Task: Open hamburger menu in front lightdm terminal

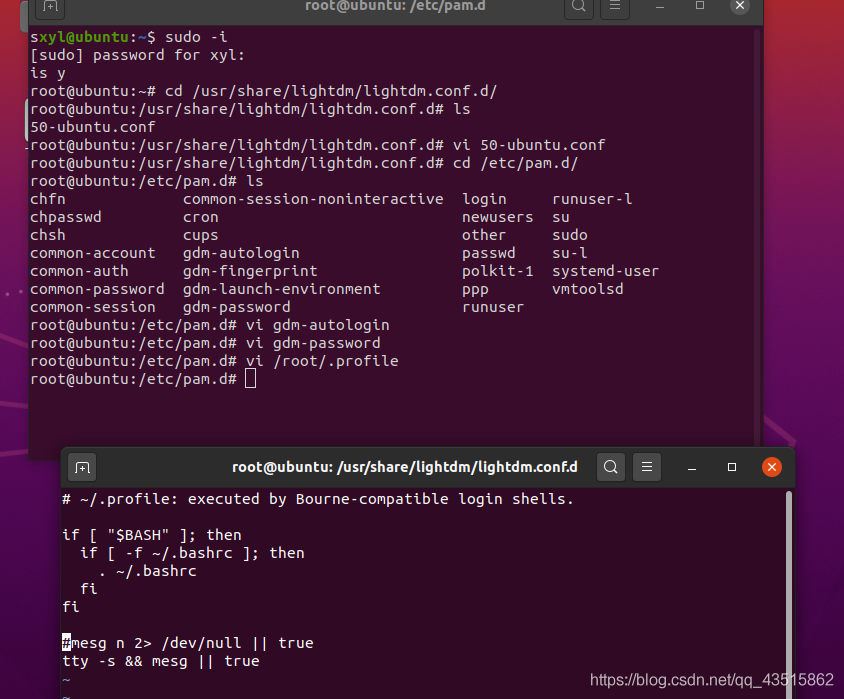Action: (646, 467)
